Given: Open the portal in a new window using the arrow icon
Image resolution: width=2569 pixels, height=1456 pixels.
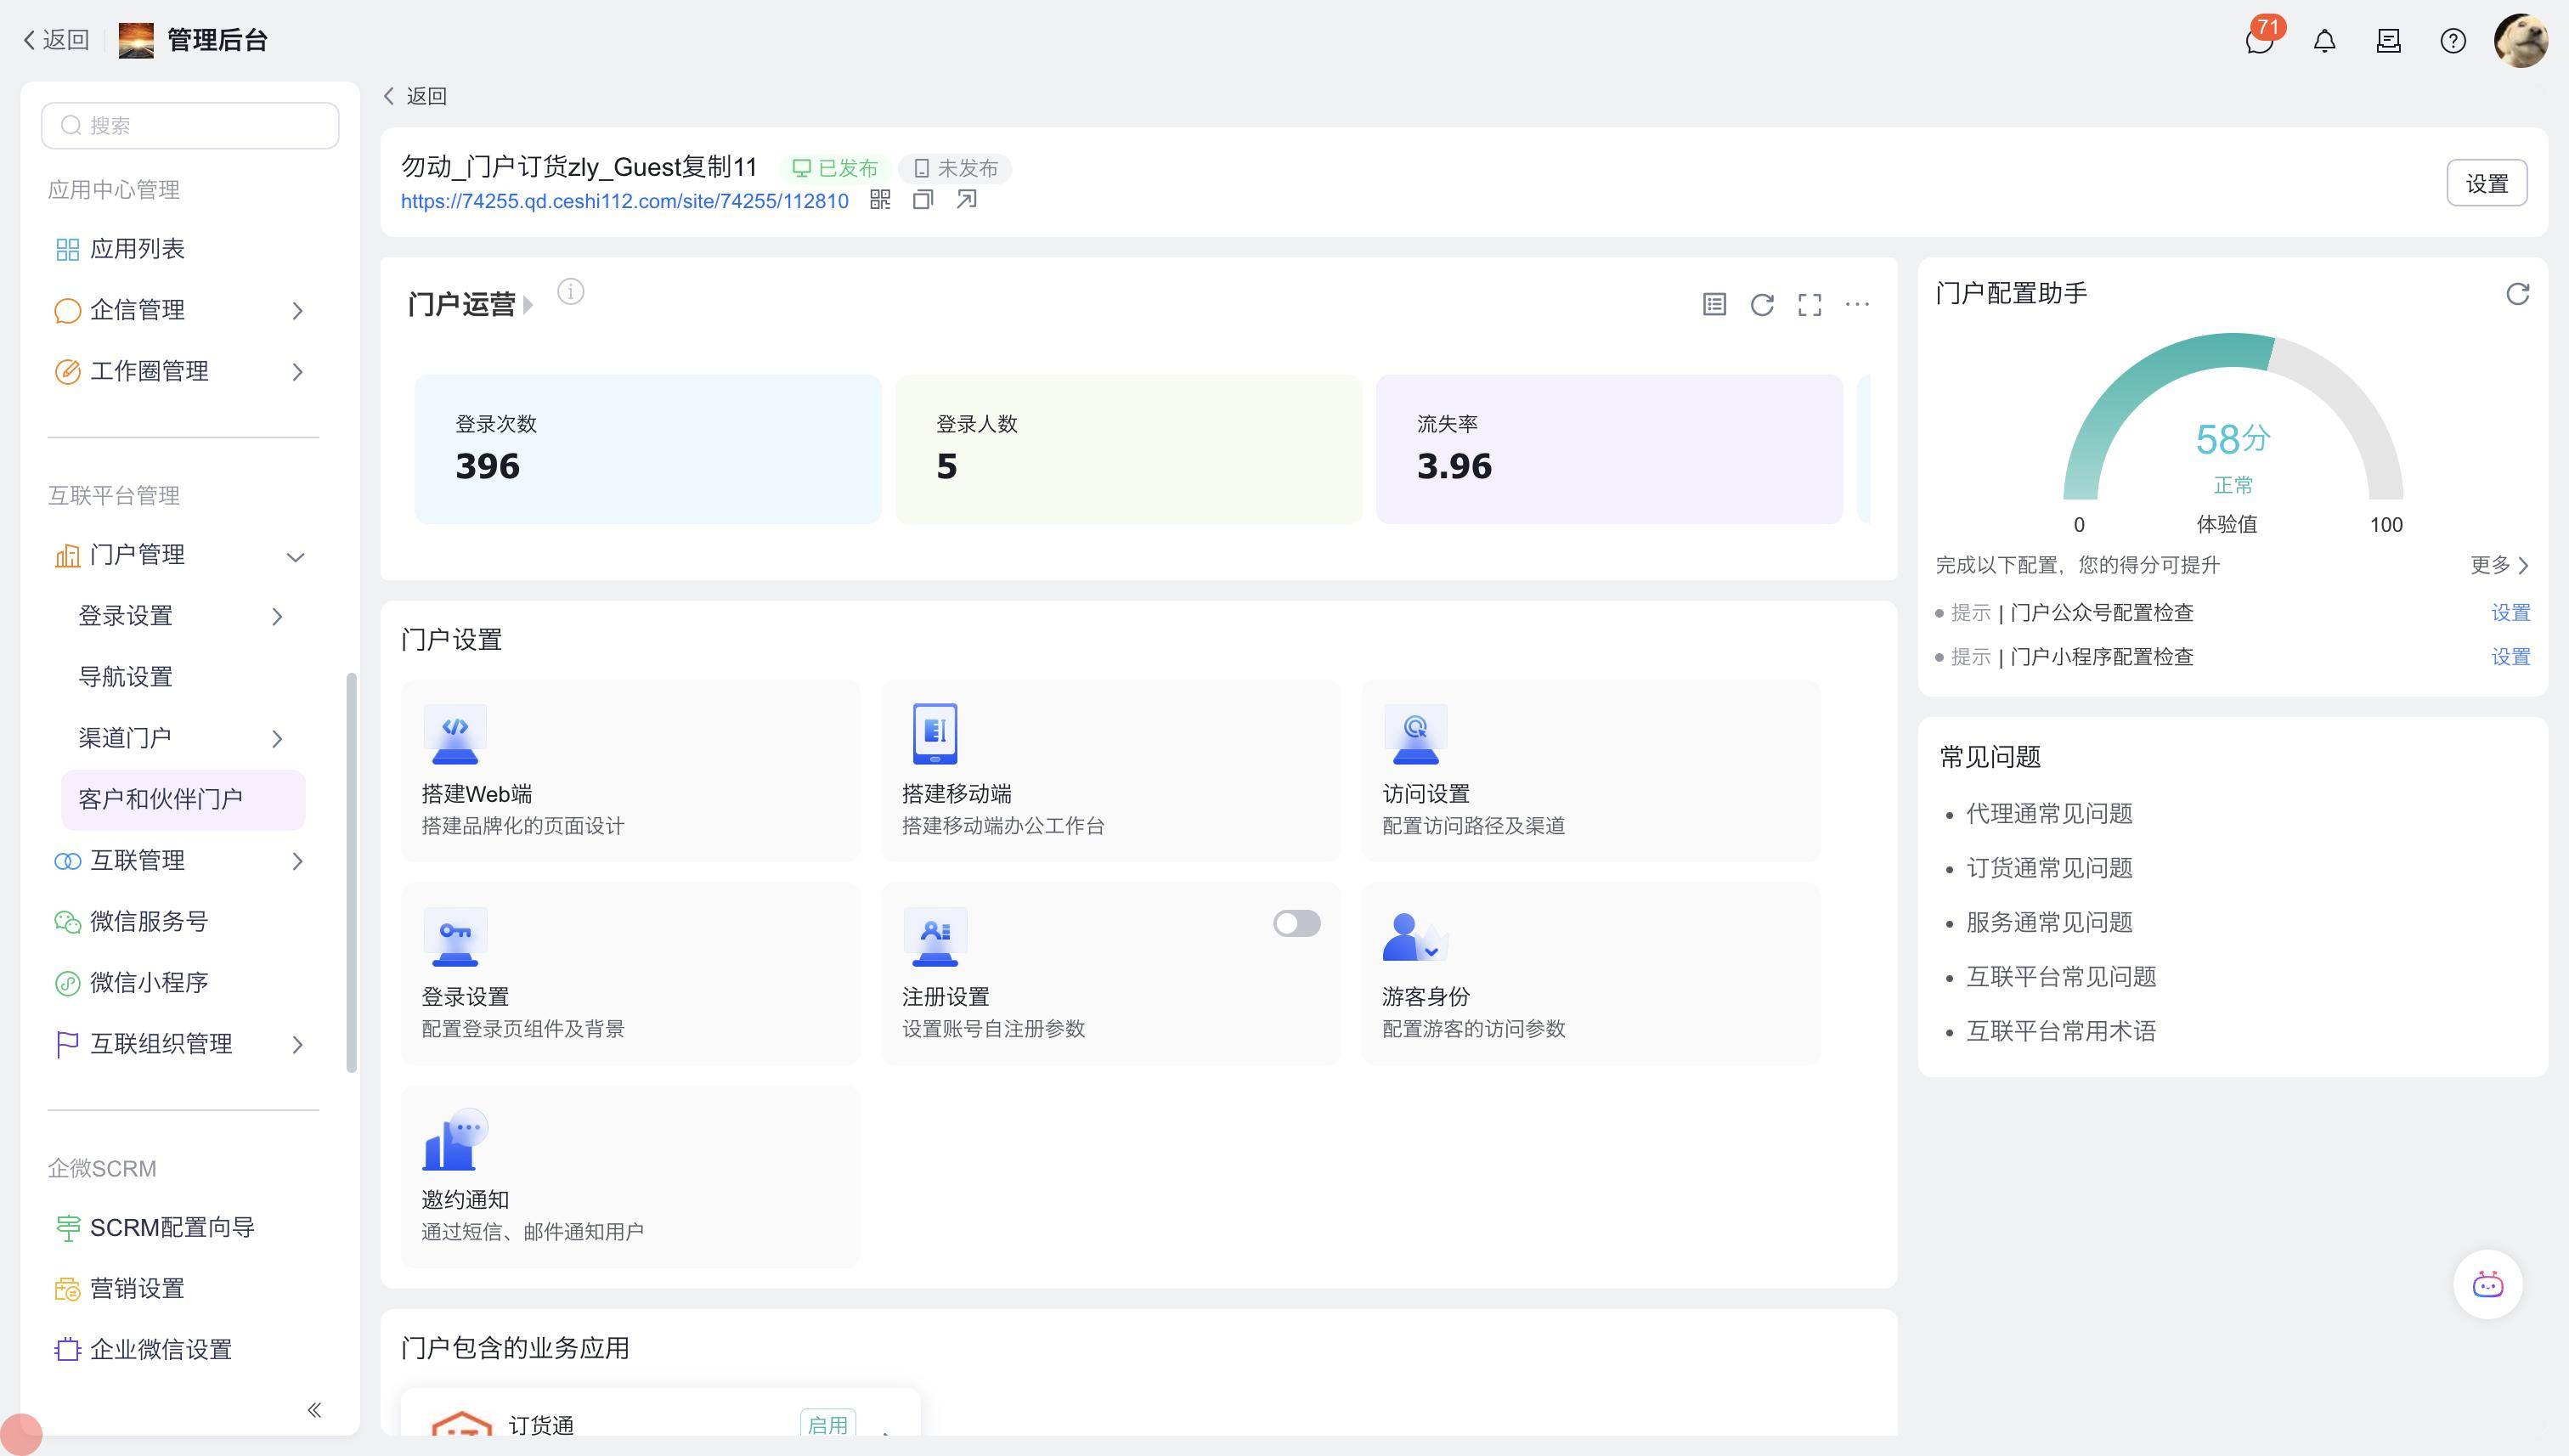Looking at the screenshot, I should (966, 200).
